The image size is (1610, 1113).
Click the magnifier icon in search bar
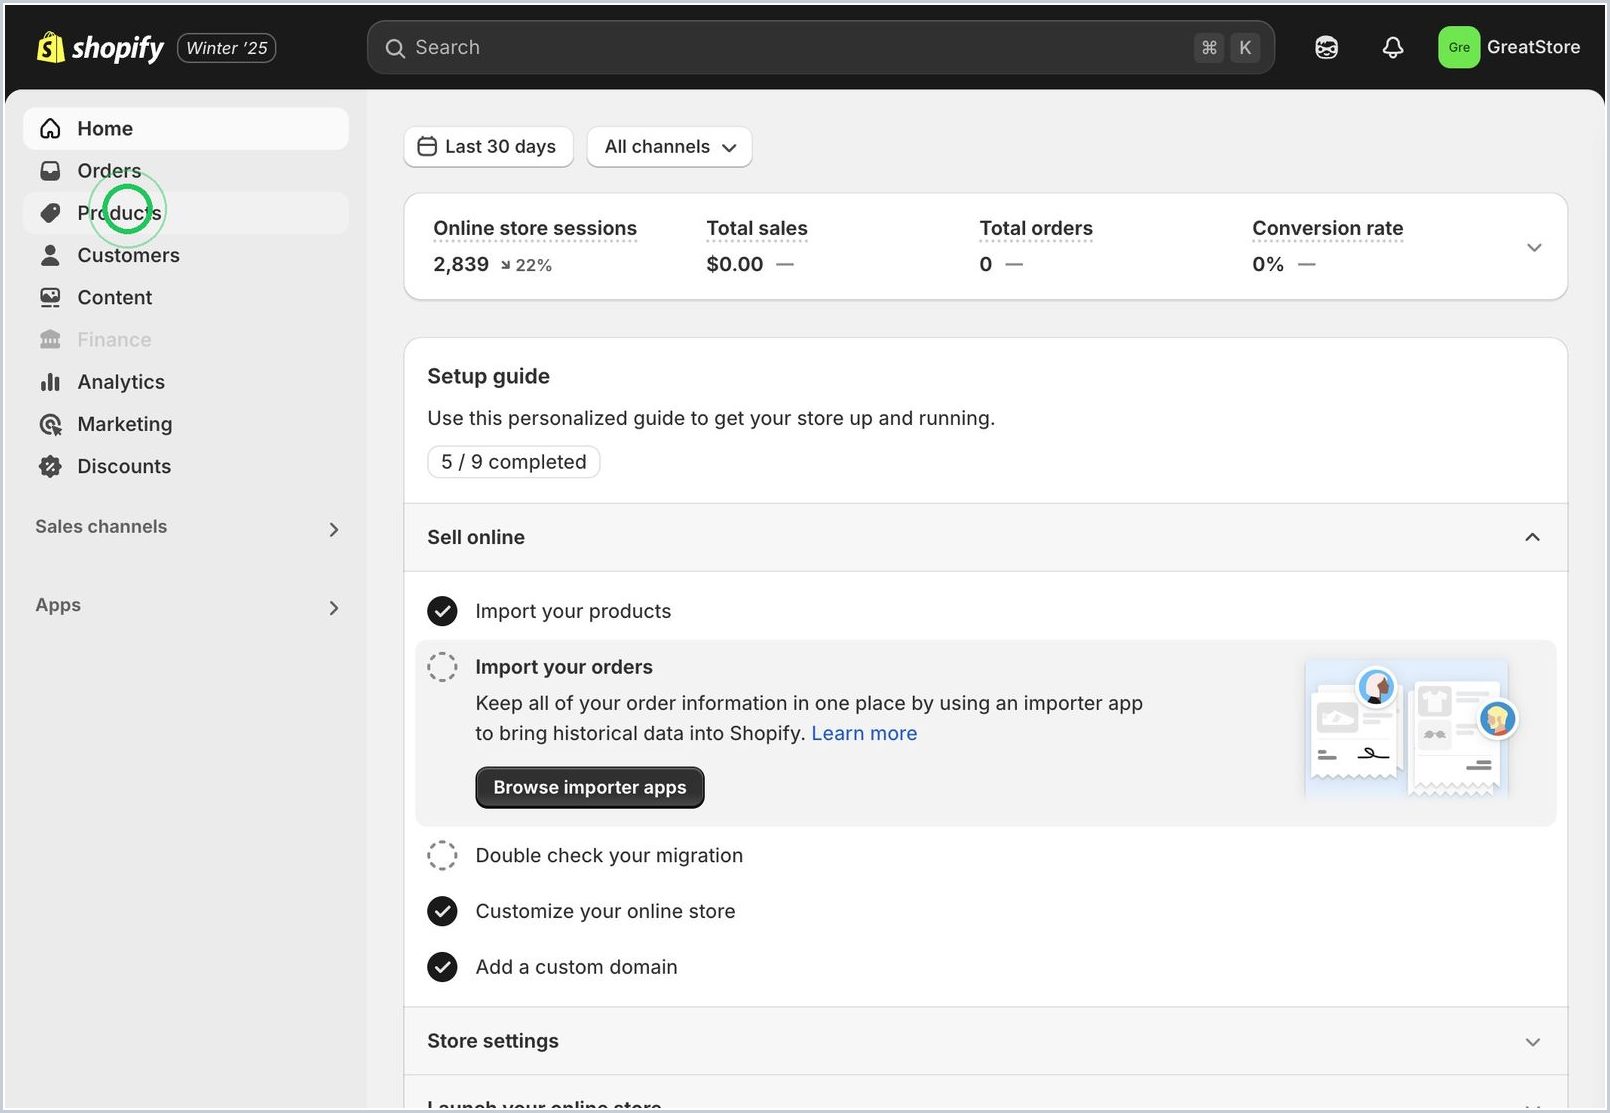click(395, 48)
